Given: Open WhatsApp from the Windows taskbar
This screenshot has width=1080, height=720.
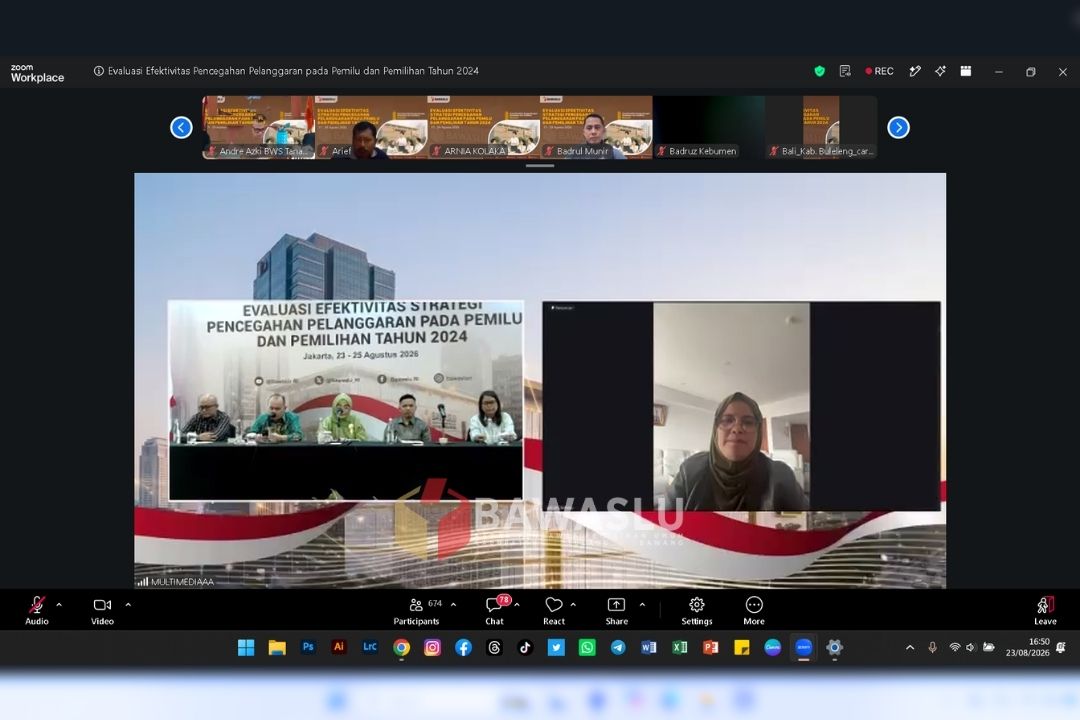Looking at the screenshot, I should click(587, 648).
